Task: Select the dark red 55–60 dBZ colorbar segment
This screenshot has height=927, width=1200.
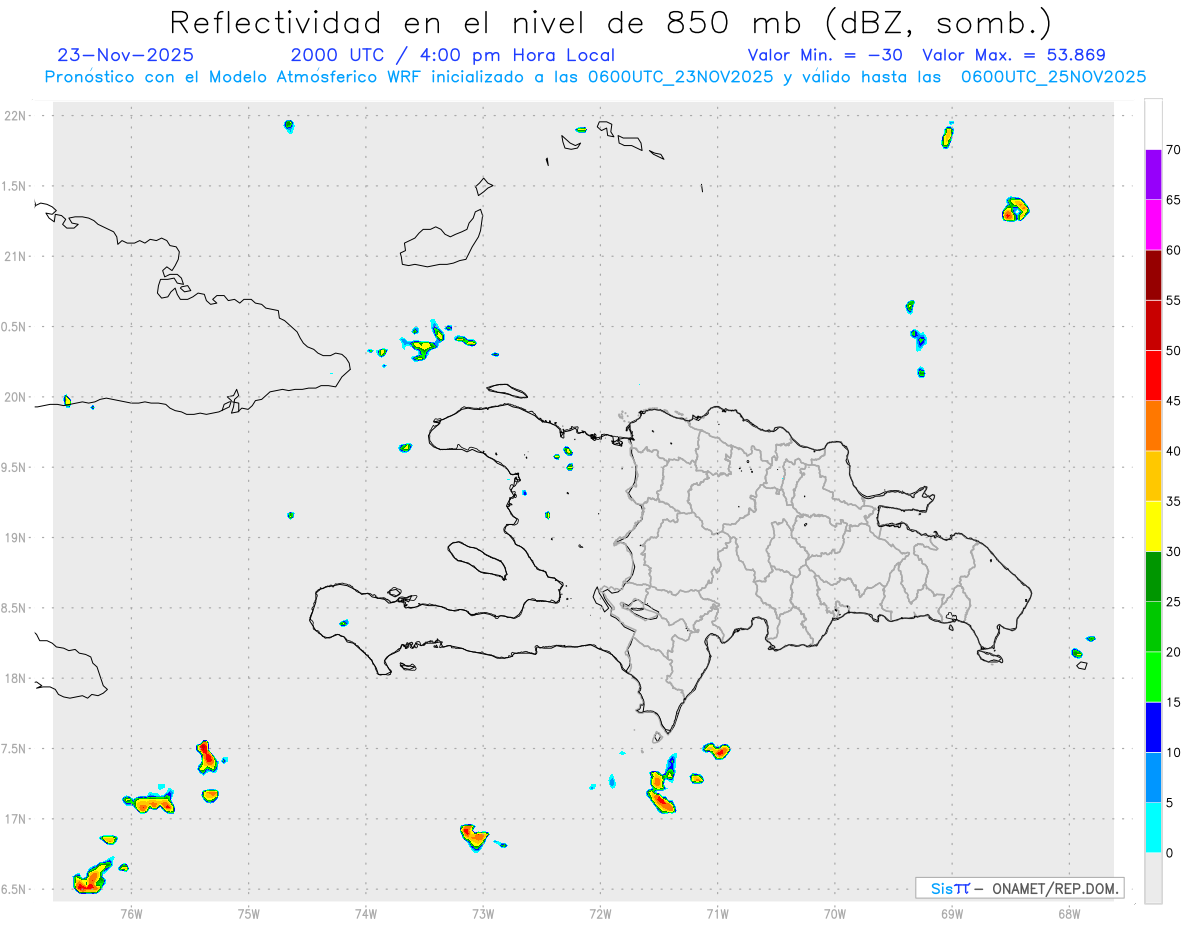Action: (x=1153, y=275)
